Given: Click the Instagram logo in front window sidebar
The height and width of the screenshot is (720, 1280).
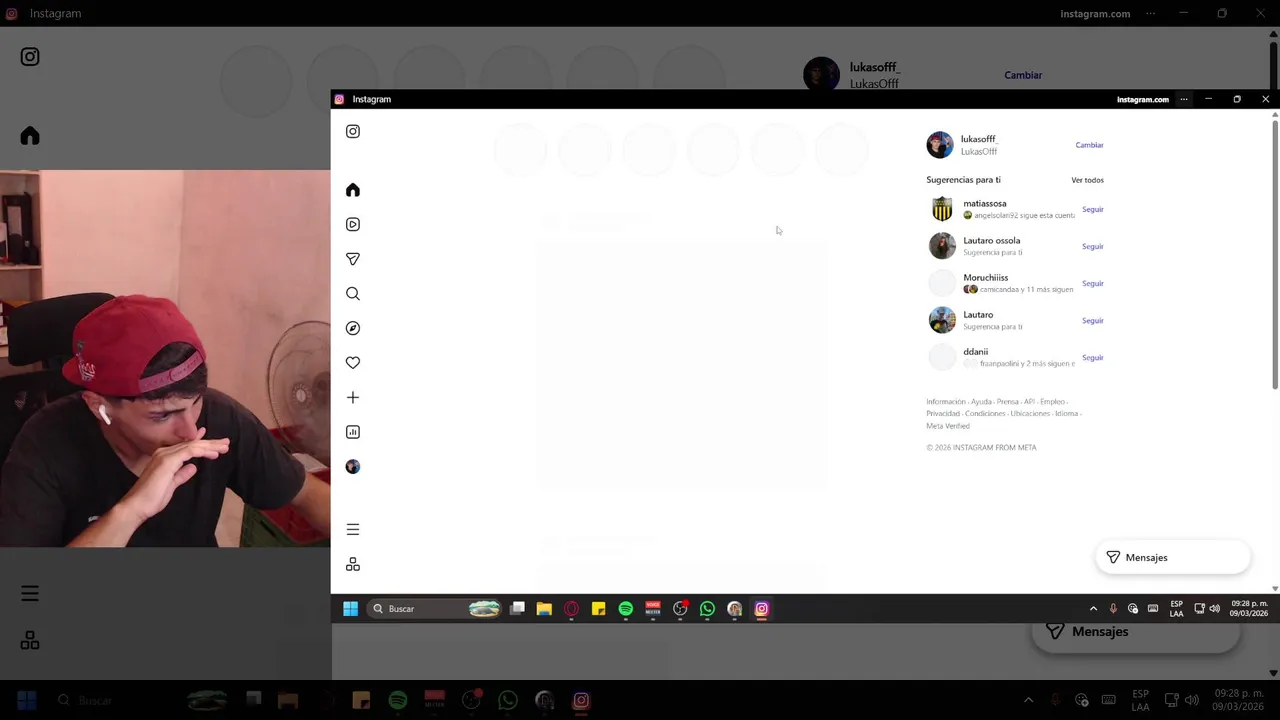Looking at the screenshot, I should click(x=353, y=131).
